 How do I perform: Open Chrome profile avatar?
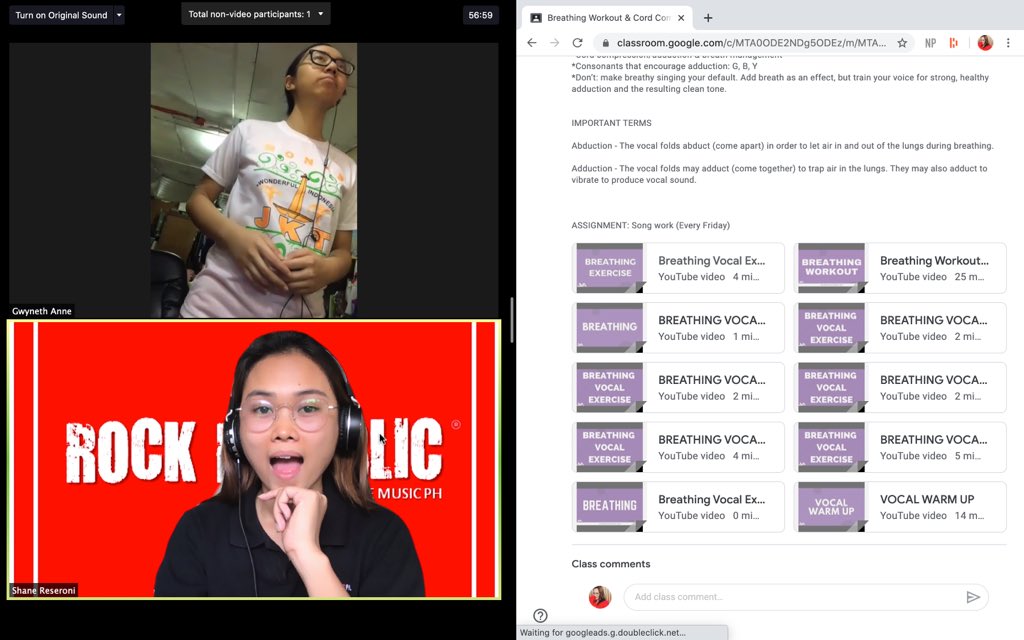tap(985, 43)
